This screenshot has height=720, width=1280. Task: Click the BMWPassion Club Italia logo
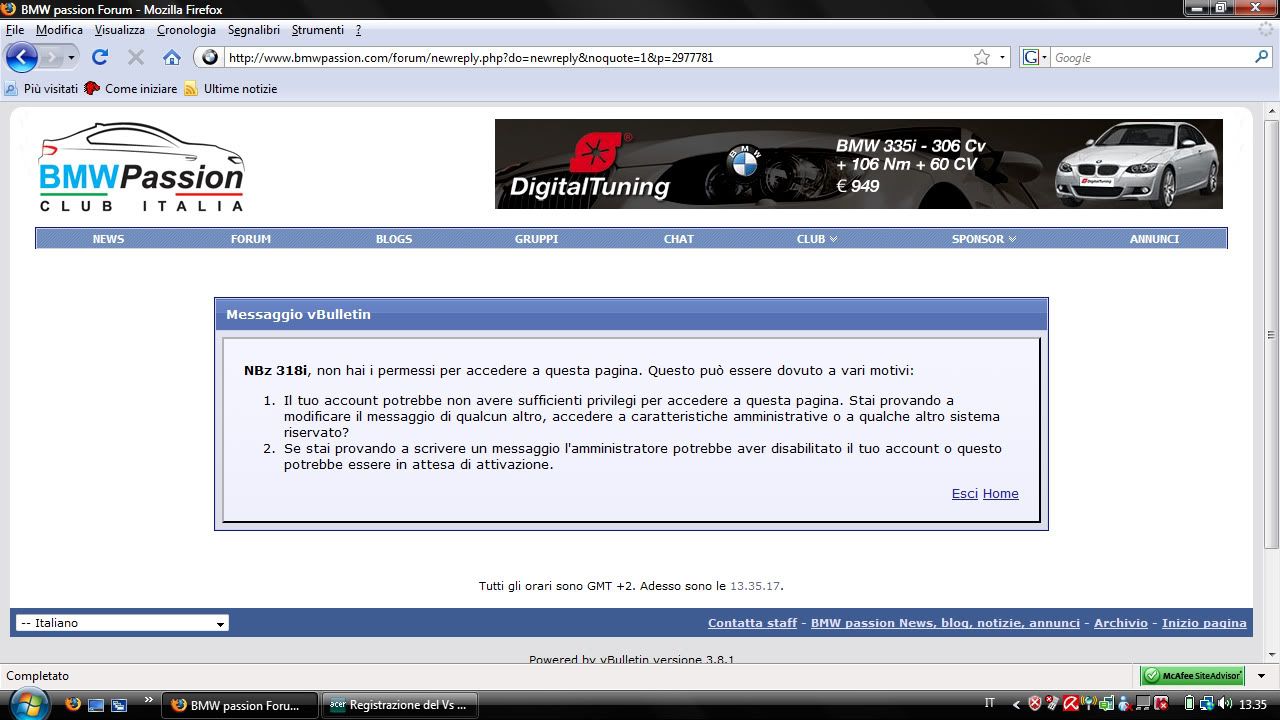(x=141, y=167)
